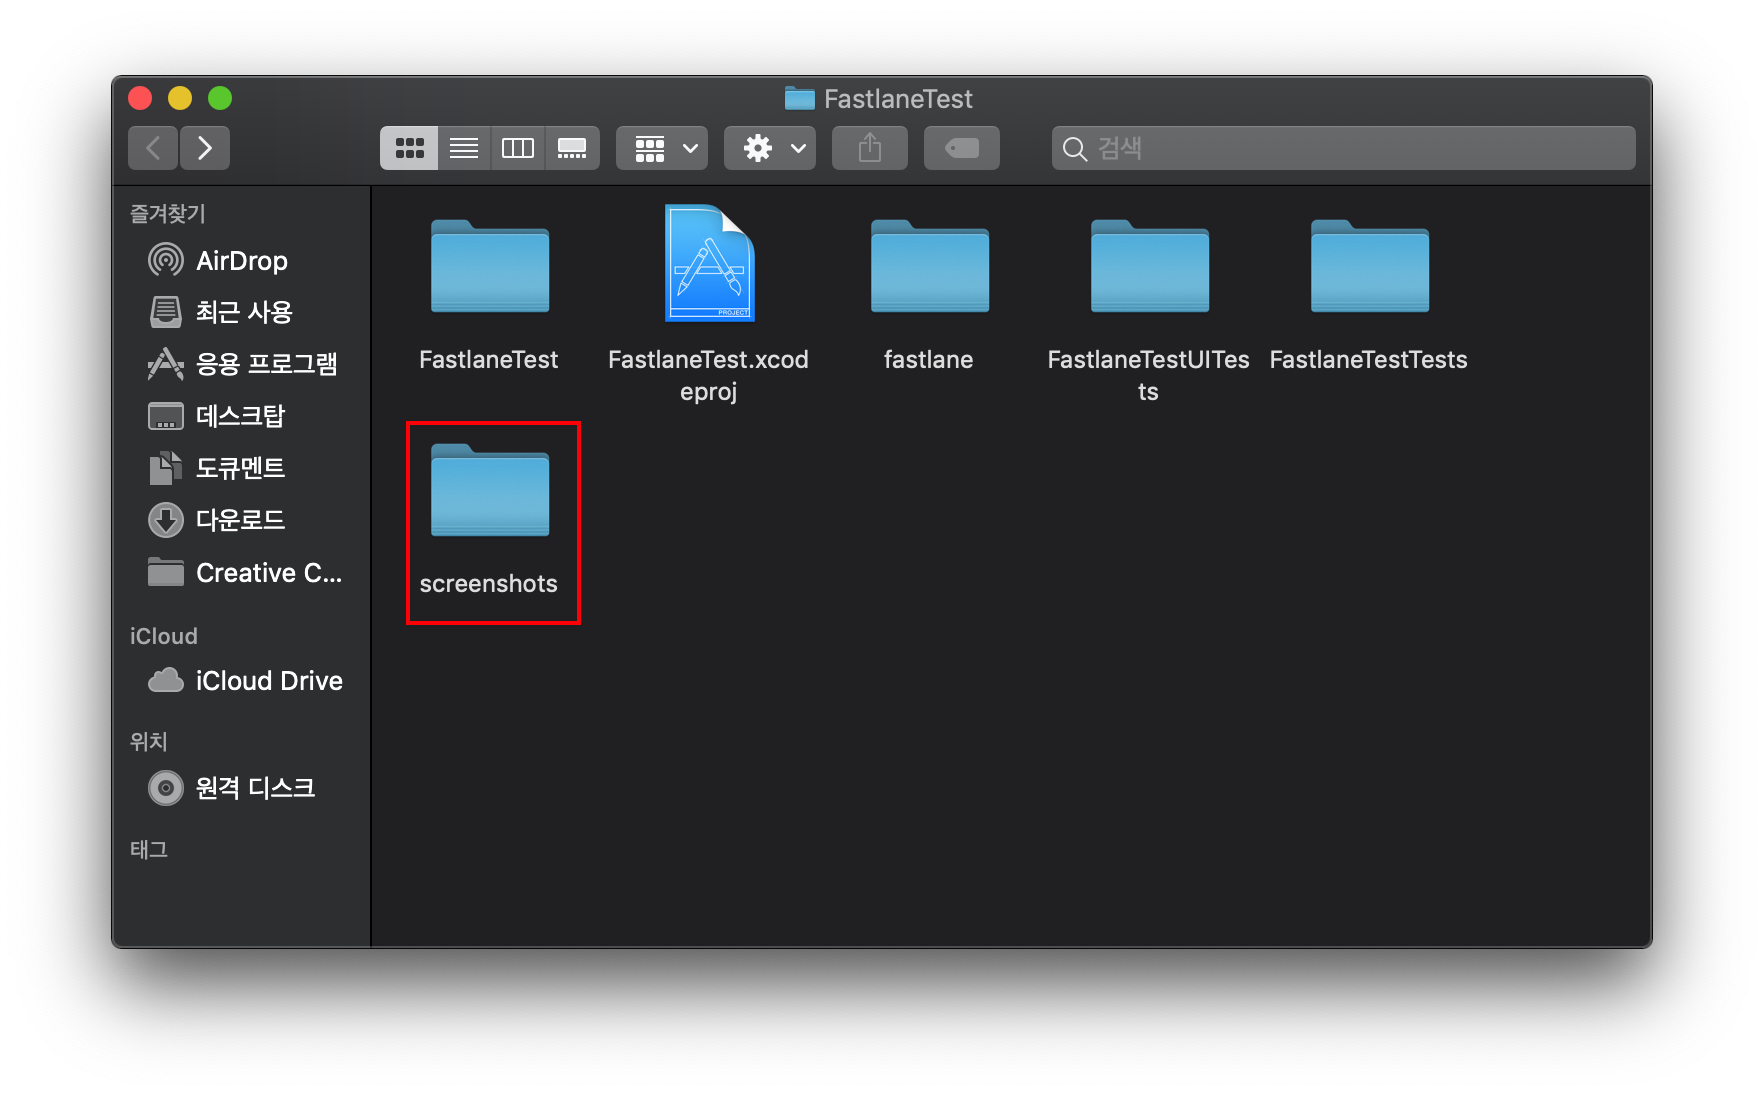Open the Creative C... sidebar folder

241,573
